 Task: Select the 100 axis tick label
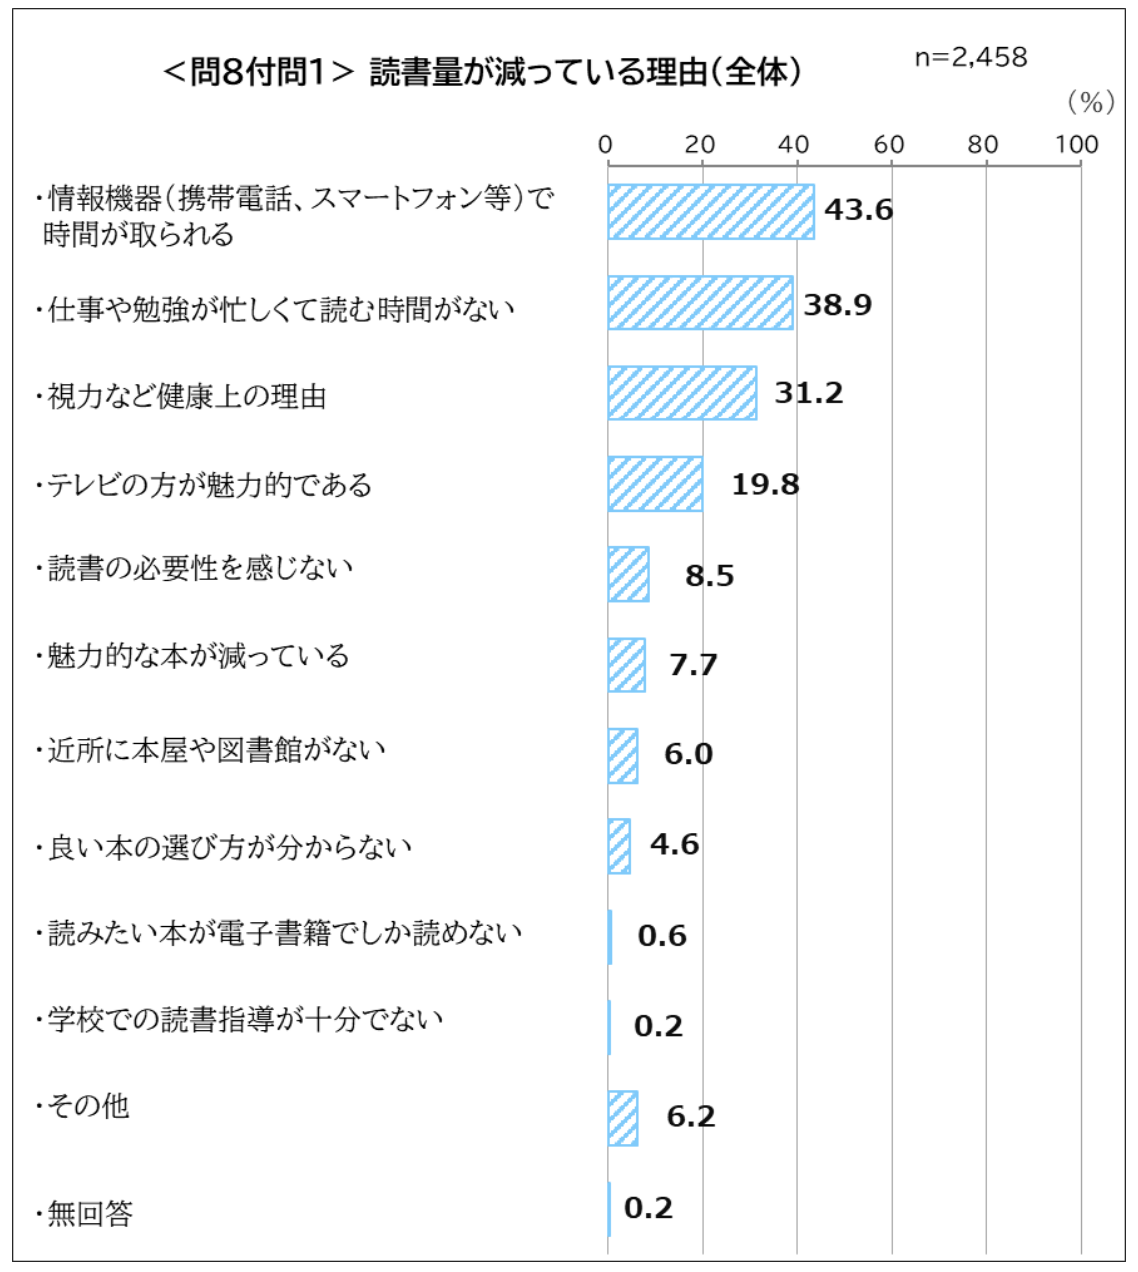(1077, 145)
